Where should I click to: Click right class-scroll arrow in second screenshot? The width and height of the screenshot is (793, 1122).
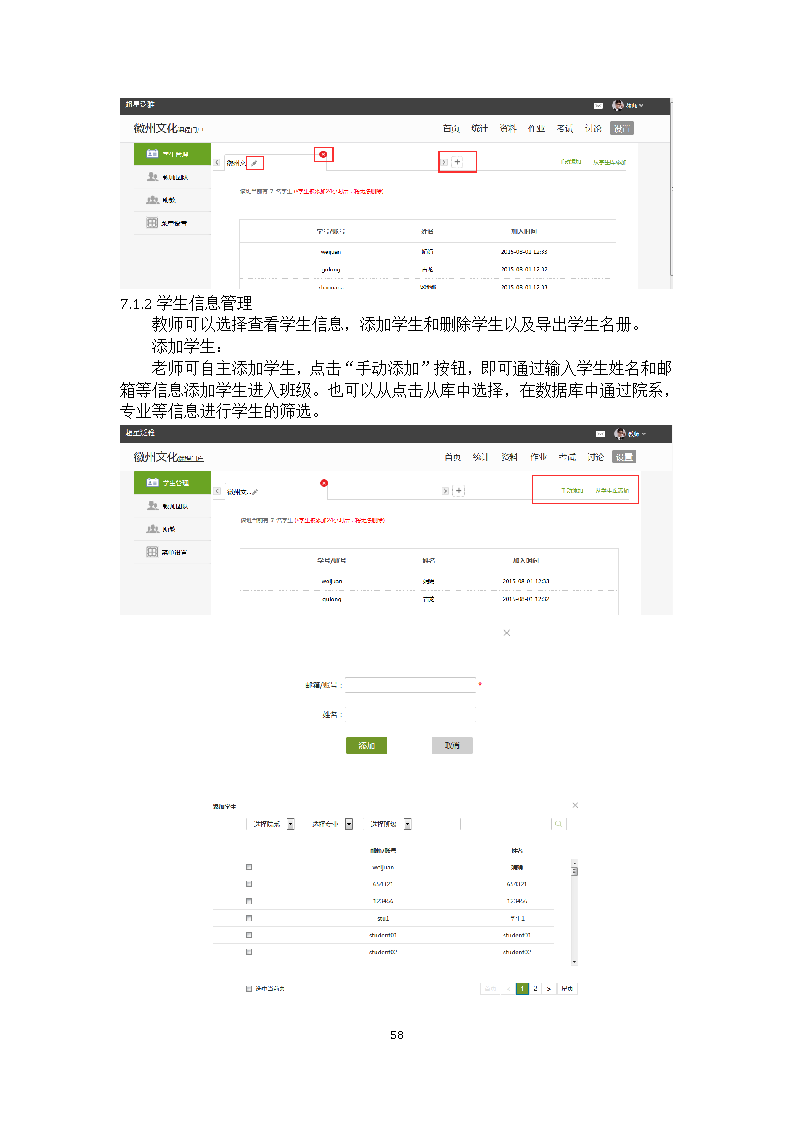point(445,491)
